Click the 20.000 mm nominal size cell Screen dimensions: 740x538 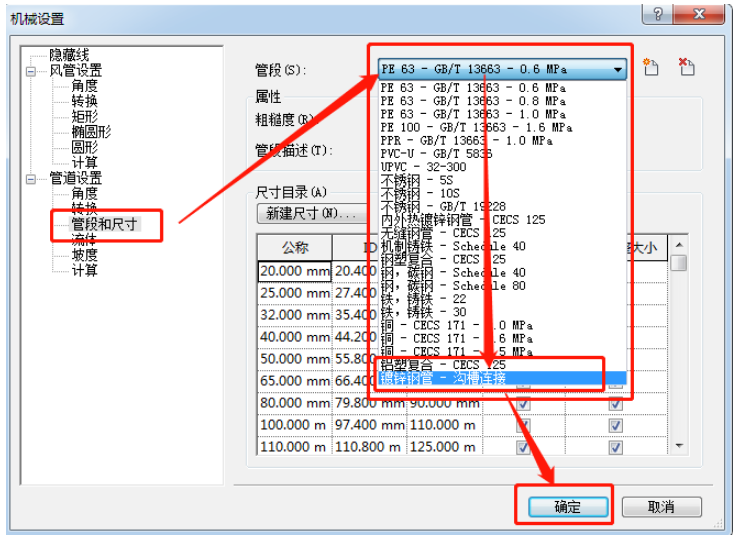click(295, 271)
